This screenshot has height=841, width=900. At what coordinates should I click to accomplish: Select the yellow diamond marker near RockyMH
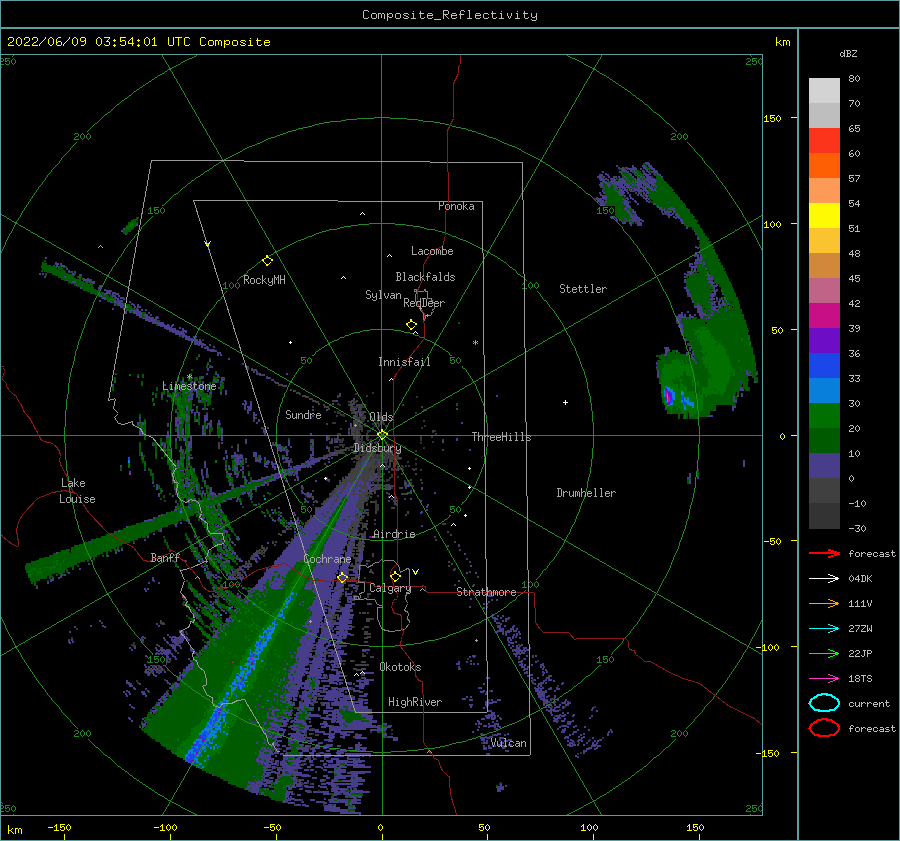[267, 261]
